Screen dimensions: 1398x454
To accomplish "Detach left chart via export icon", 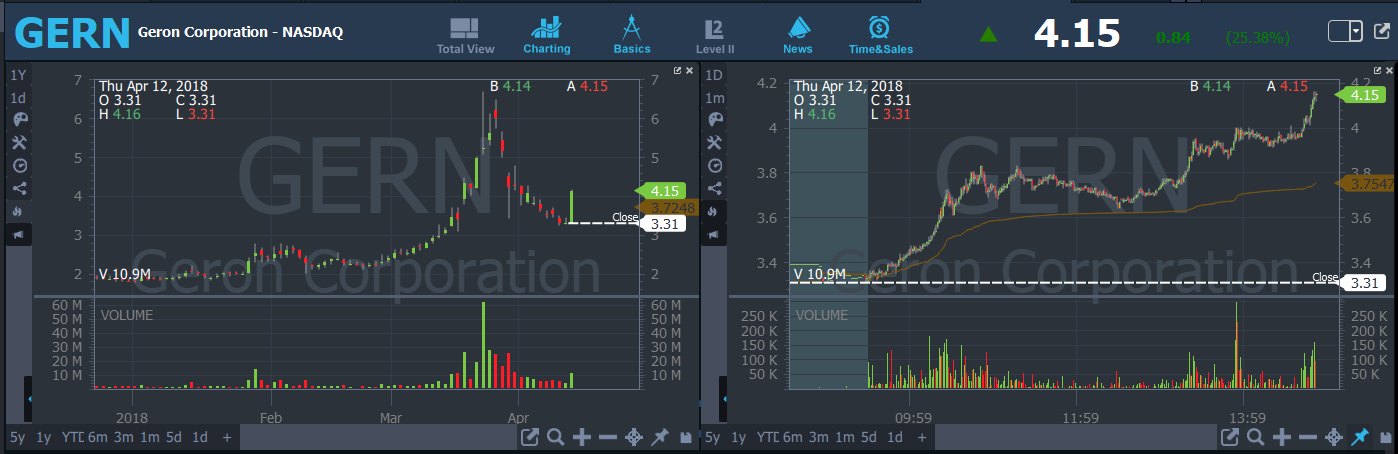I will tap(530, 437).
